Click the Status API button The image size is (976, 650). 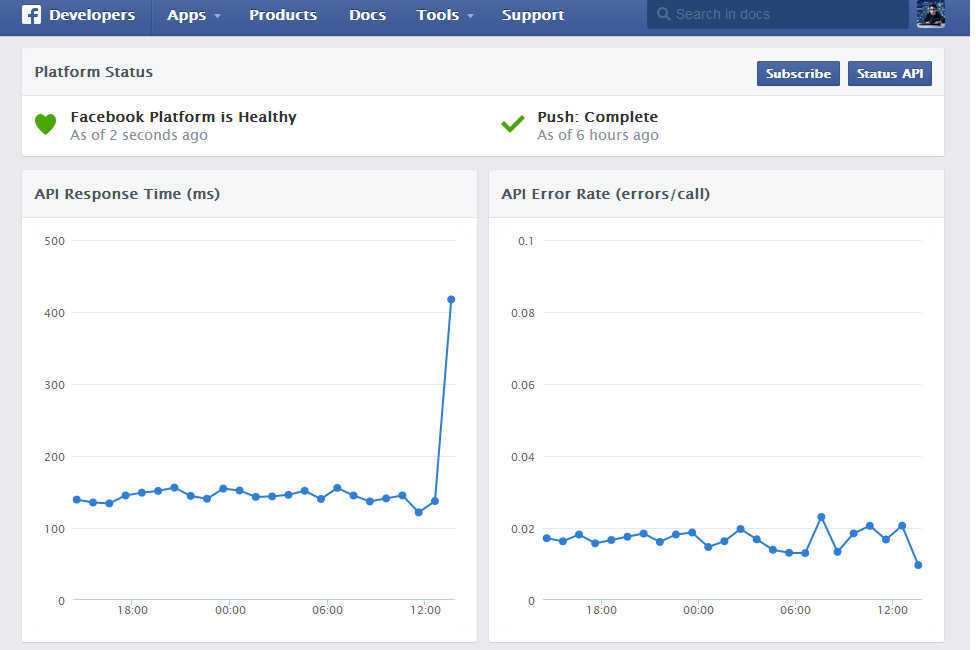(889, 73)
